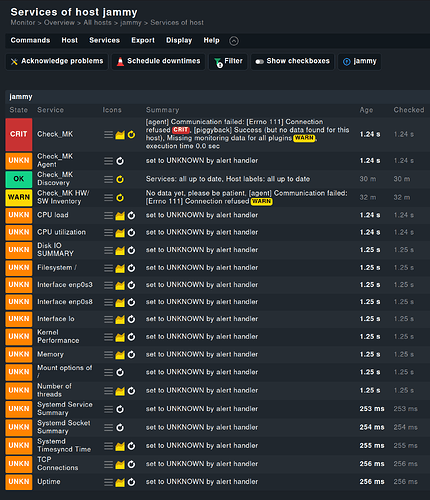Open the burger menu for Memory service
Image resolution: width=430 pixels, height=500 pixels.
pos(108,355)
